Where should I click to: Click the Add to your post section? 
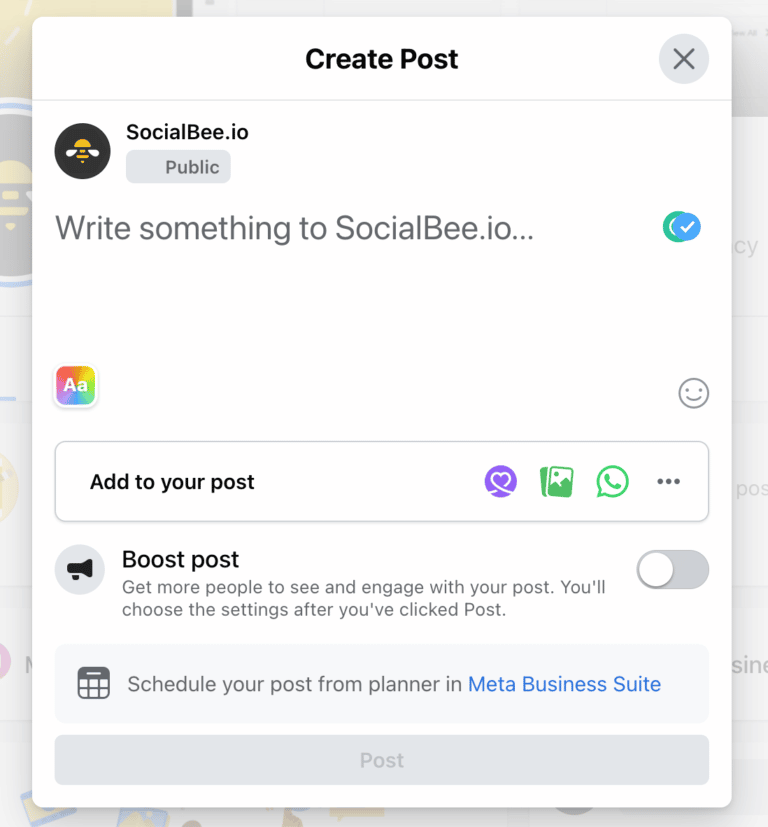(x=171, y=481)
